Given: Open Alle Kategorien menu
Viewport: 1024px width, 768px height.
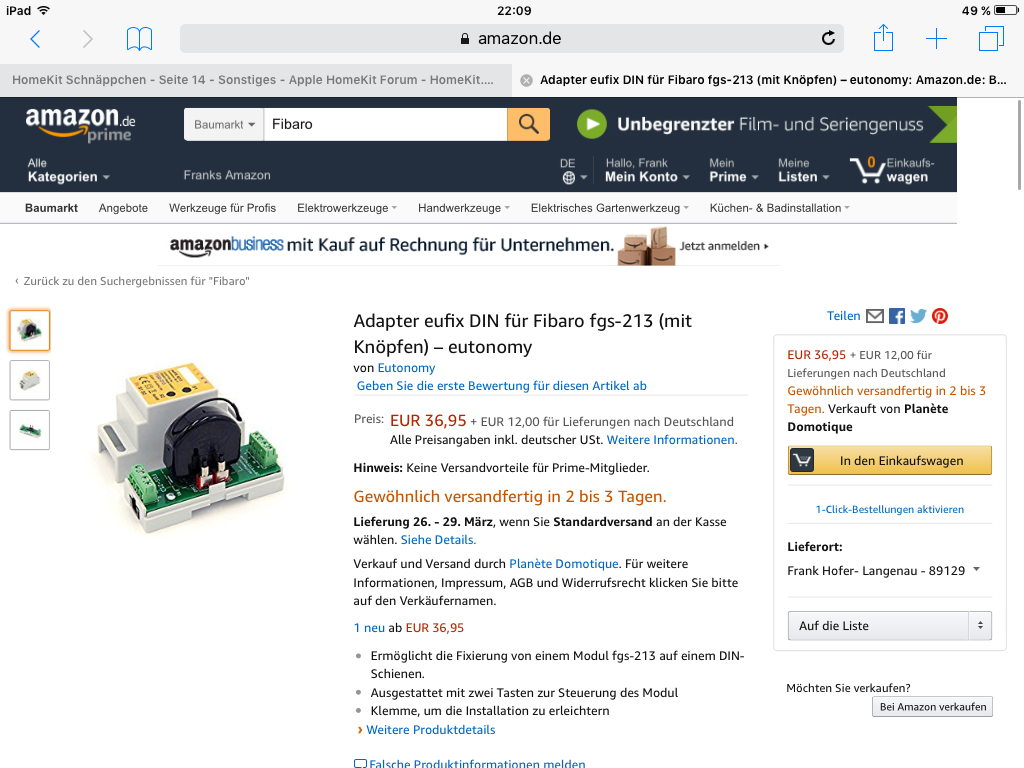Looking at the screenshot, I should pyautogui.click(x=68, y=170).
